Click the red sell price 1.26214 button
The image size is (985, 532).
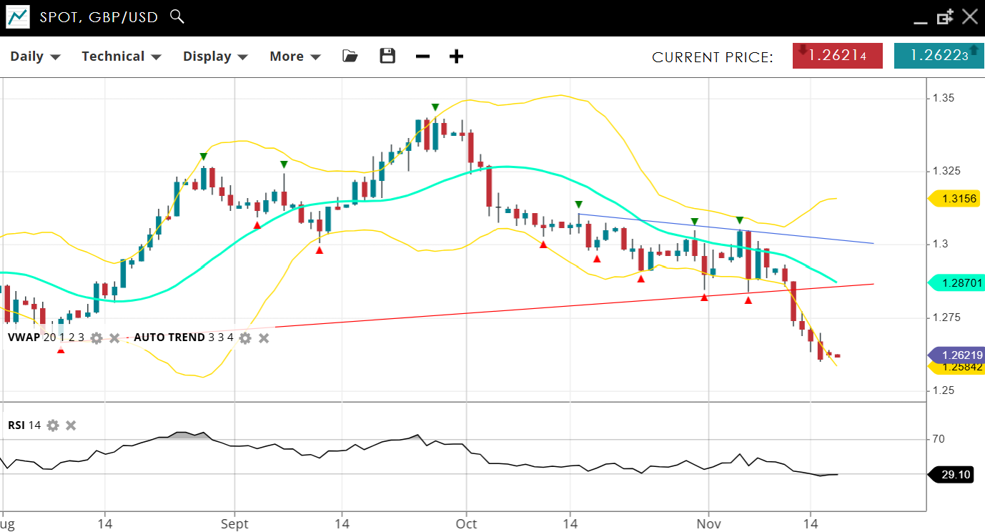[x=837, y=56]
